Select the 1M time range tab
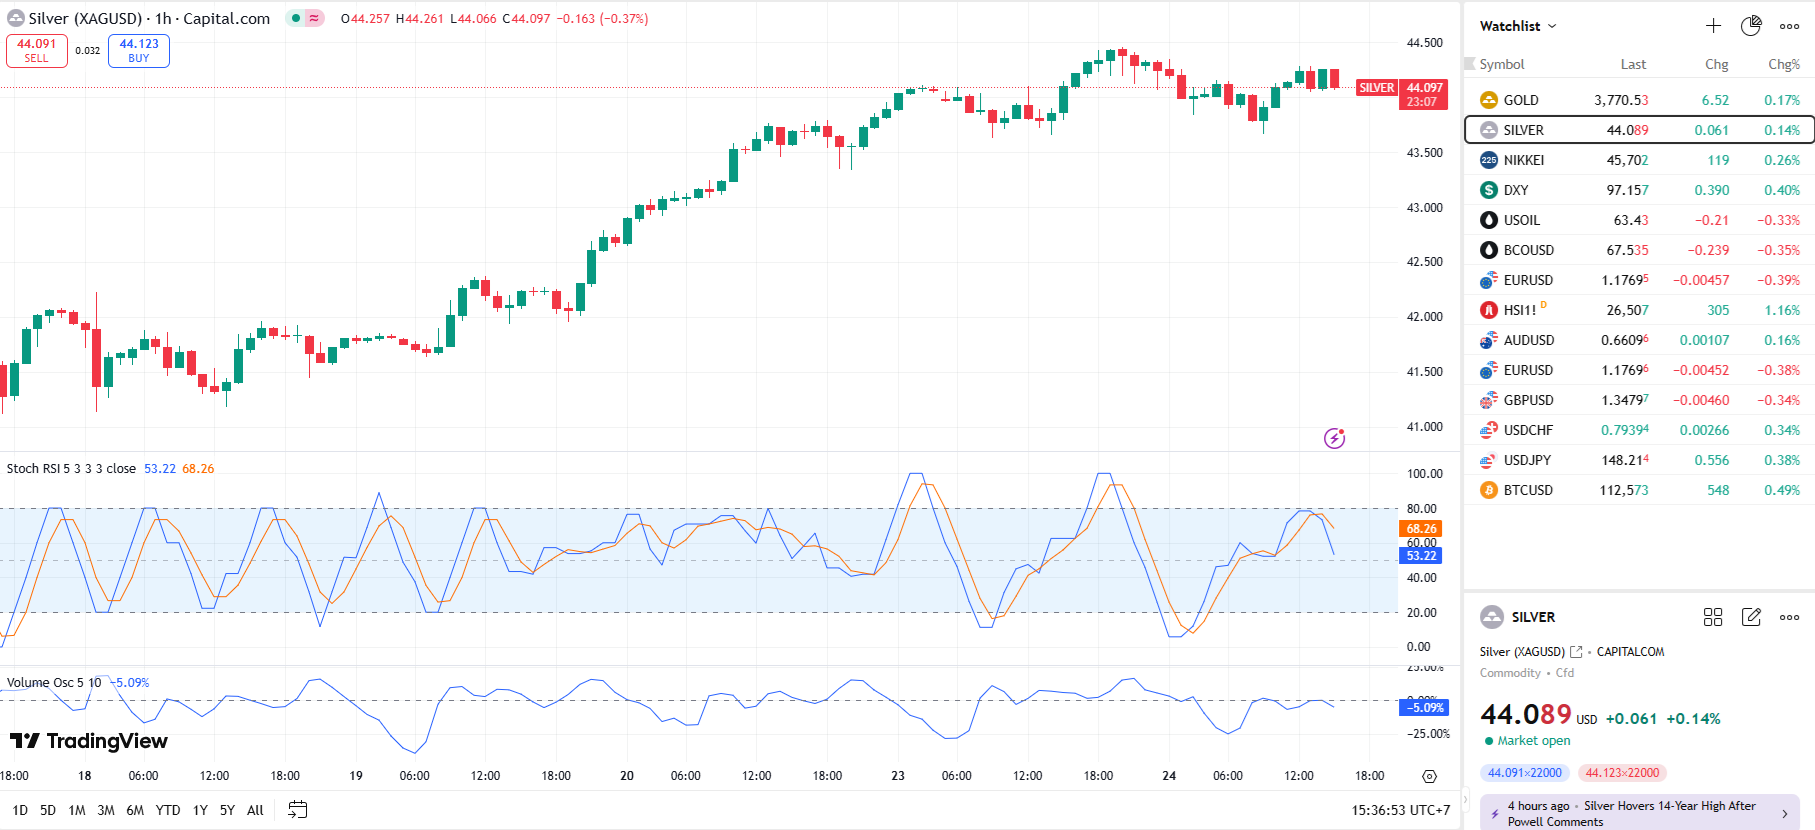 pyautogui.click(x=77, y=810)
